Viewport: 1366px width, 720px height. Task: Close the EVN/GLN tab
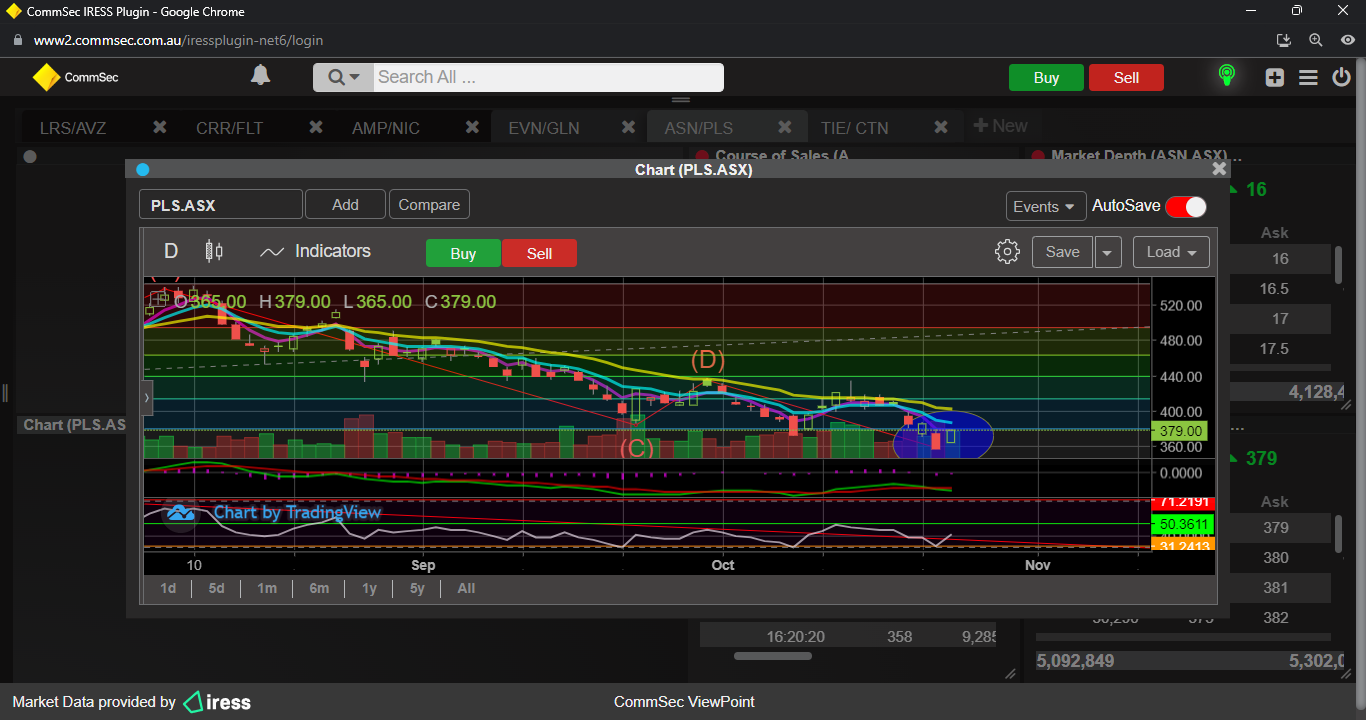[628, 127]
